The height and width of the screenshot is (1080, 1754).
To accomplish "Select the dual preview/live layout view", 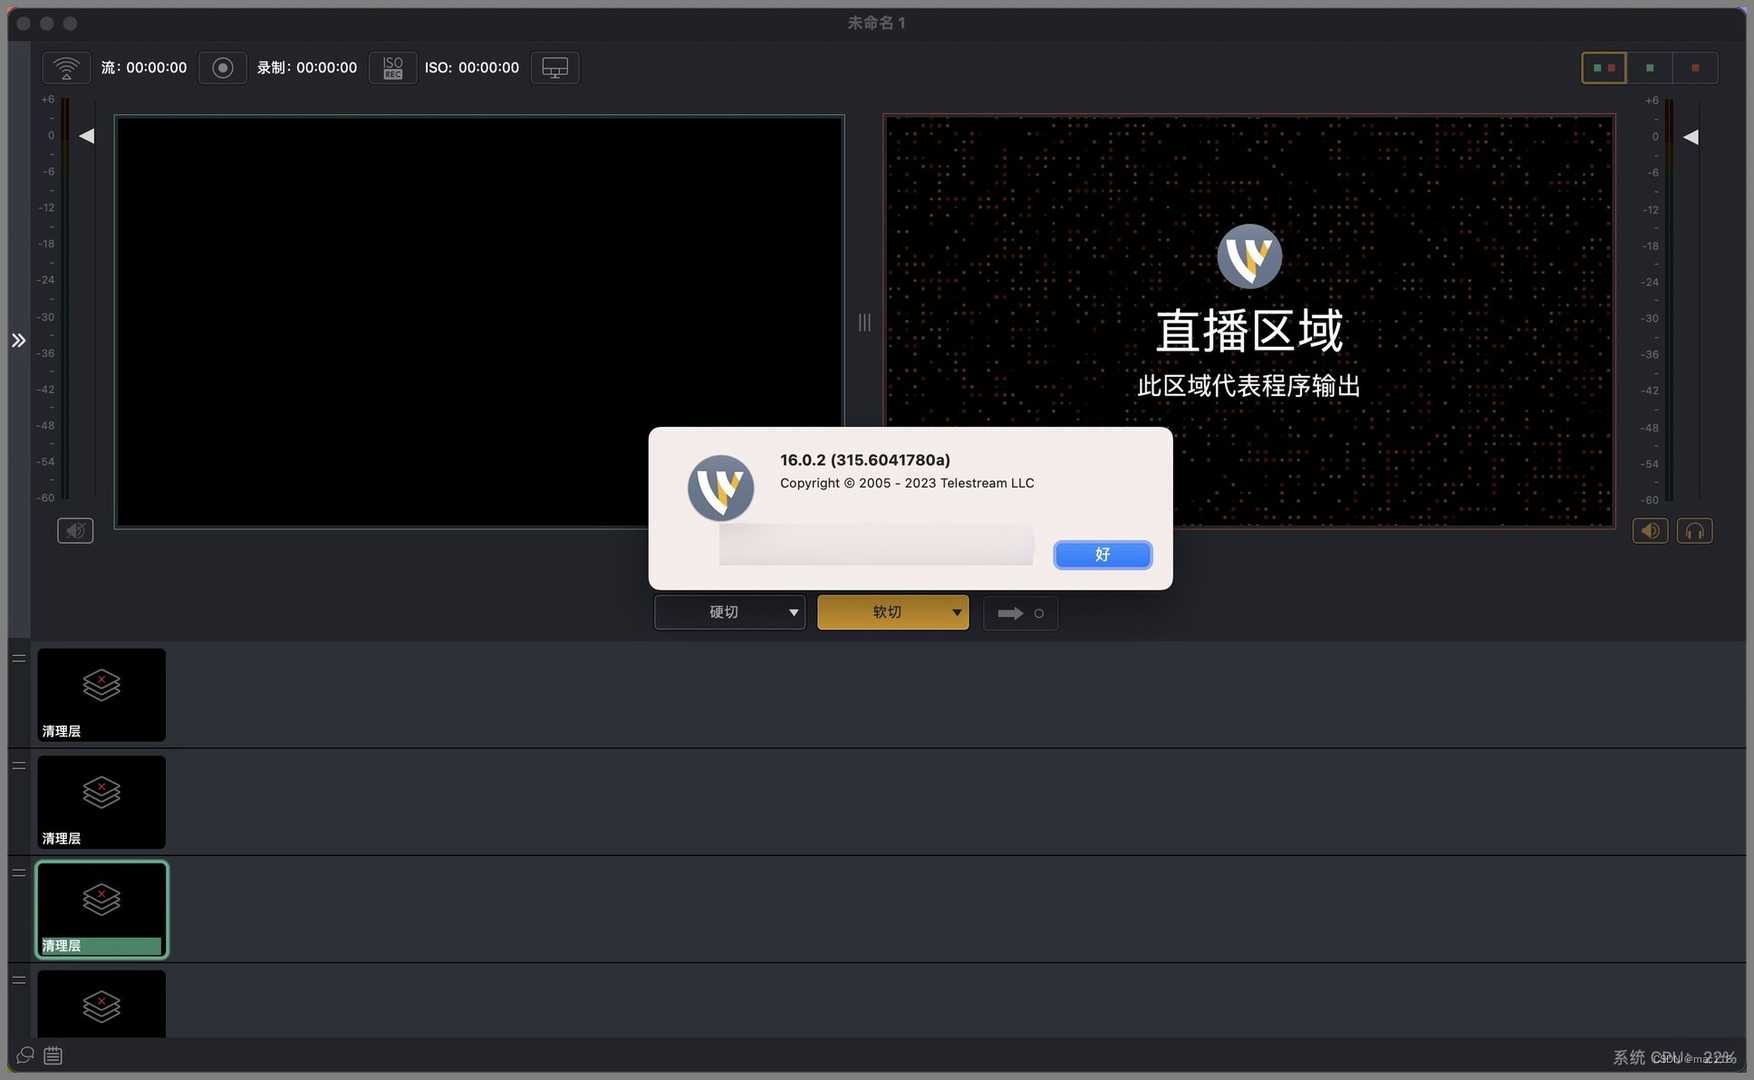I will (1604, 68).
